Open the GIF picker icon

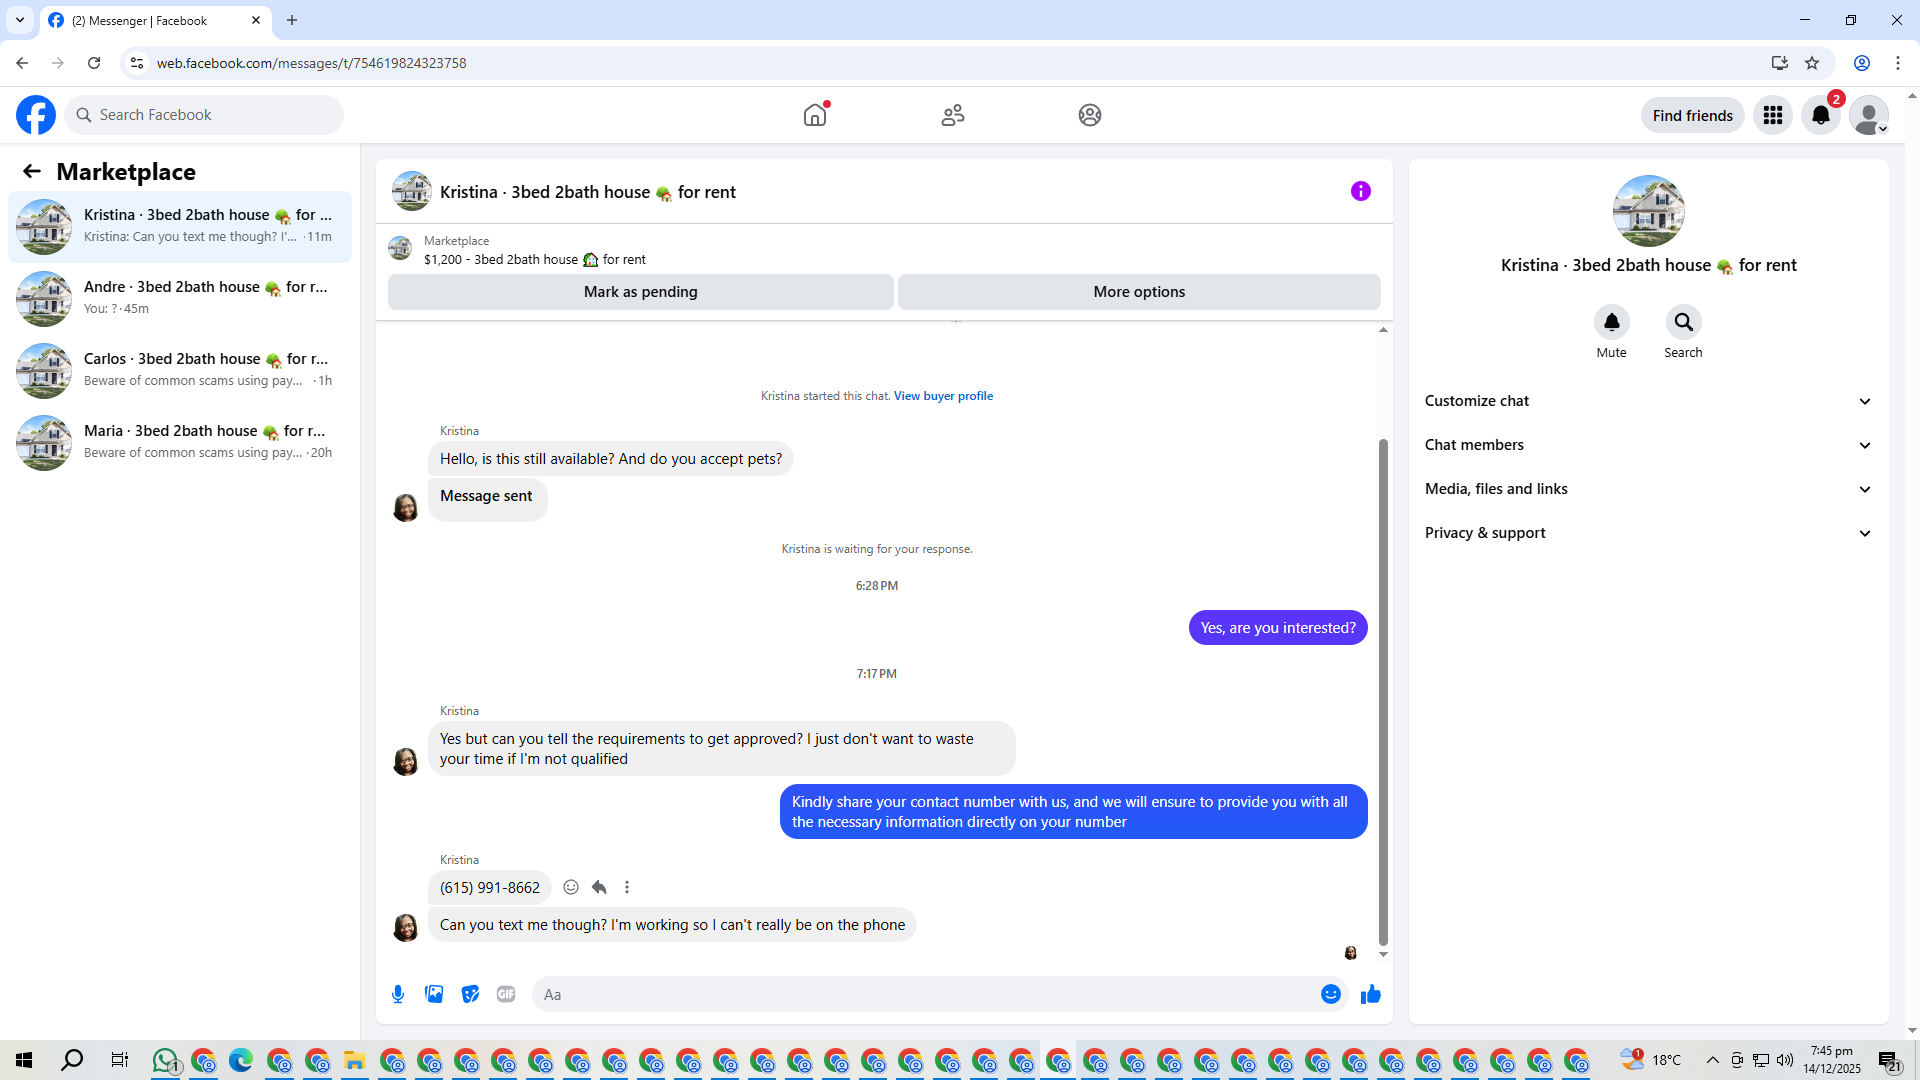[506, 994]
